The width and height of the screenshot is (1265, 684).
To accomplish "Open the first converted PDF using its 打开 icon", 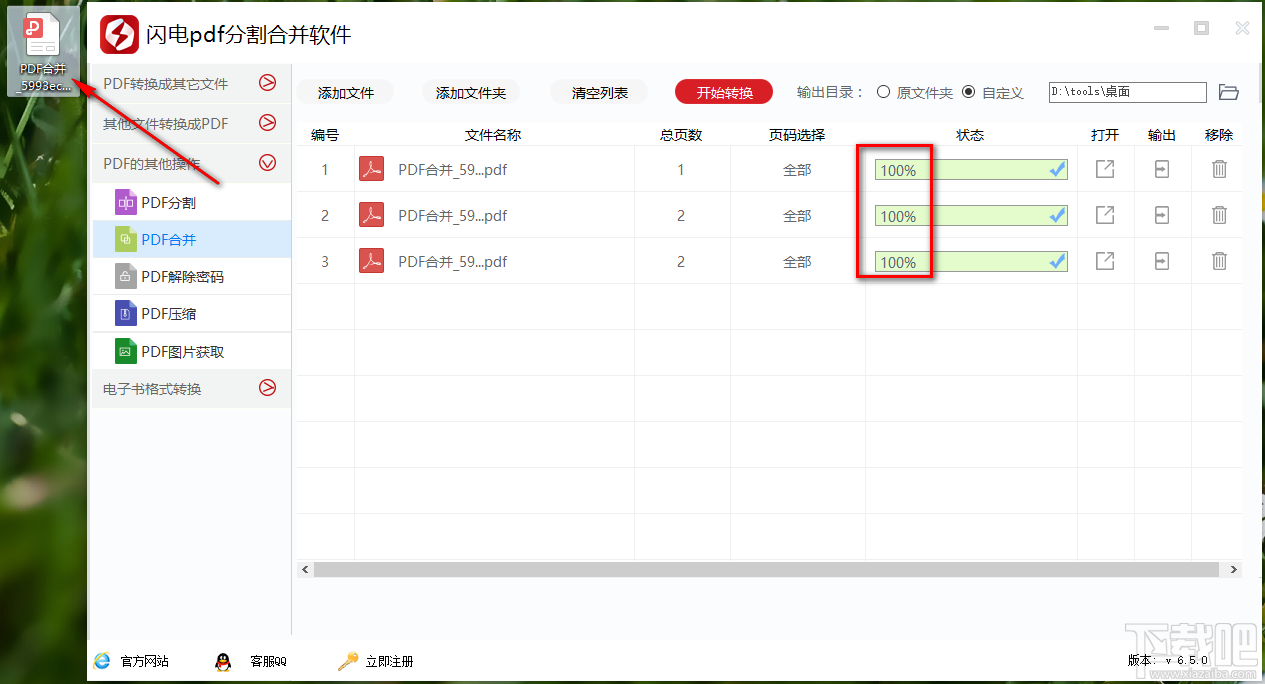I will [x=1104, y=169].
